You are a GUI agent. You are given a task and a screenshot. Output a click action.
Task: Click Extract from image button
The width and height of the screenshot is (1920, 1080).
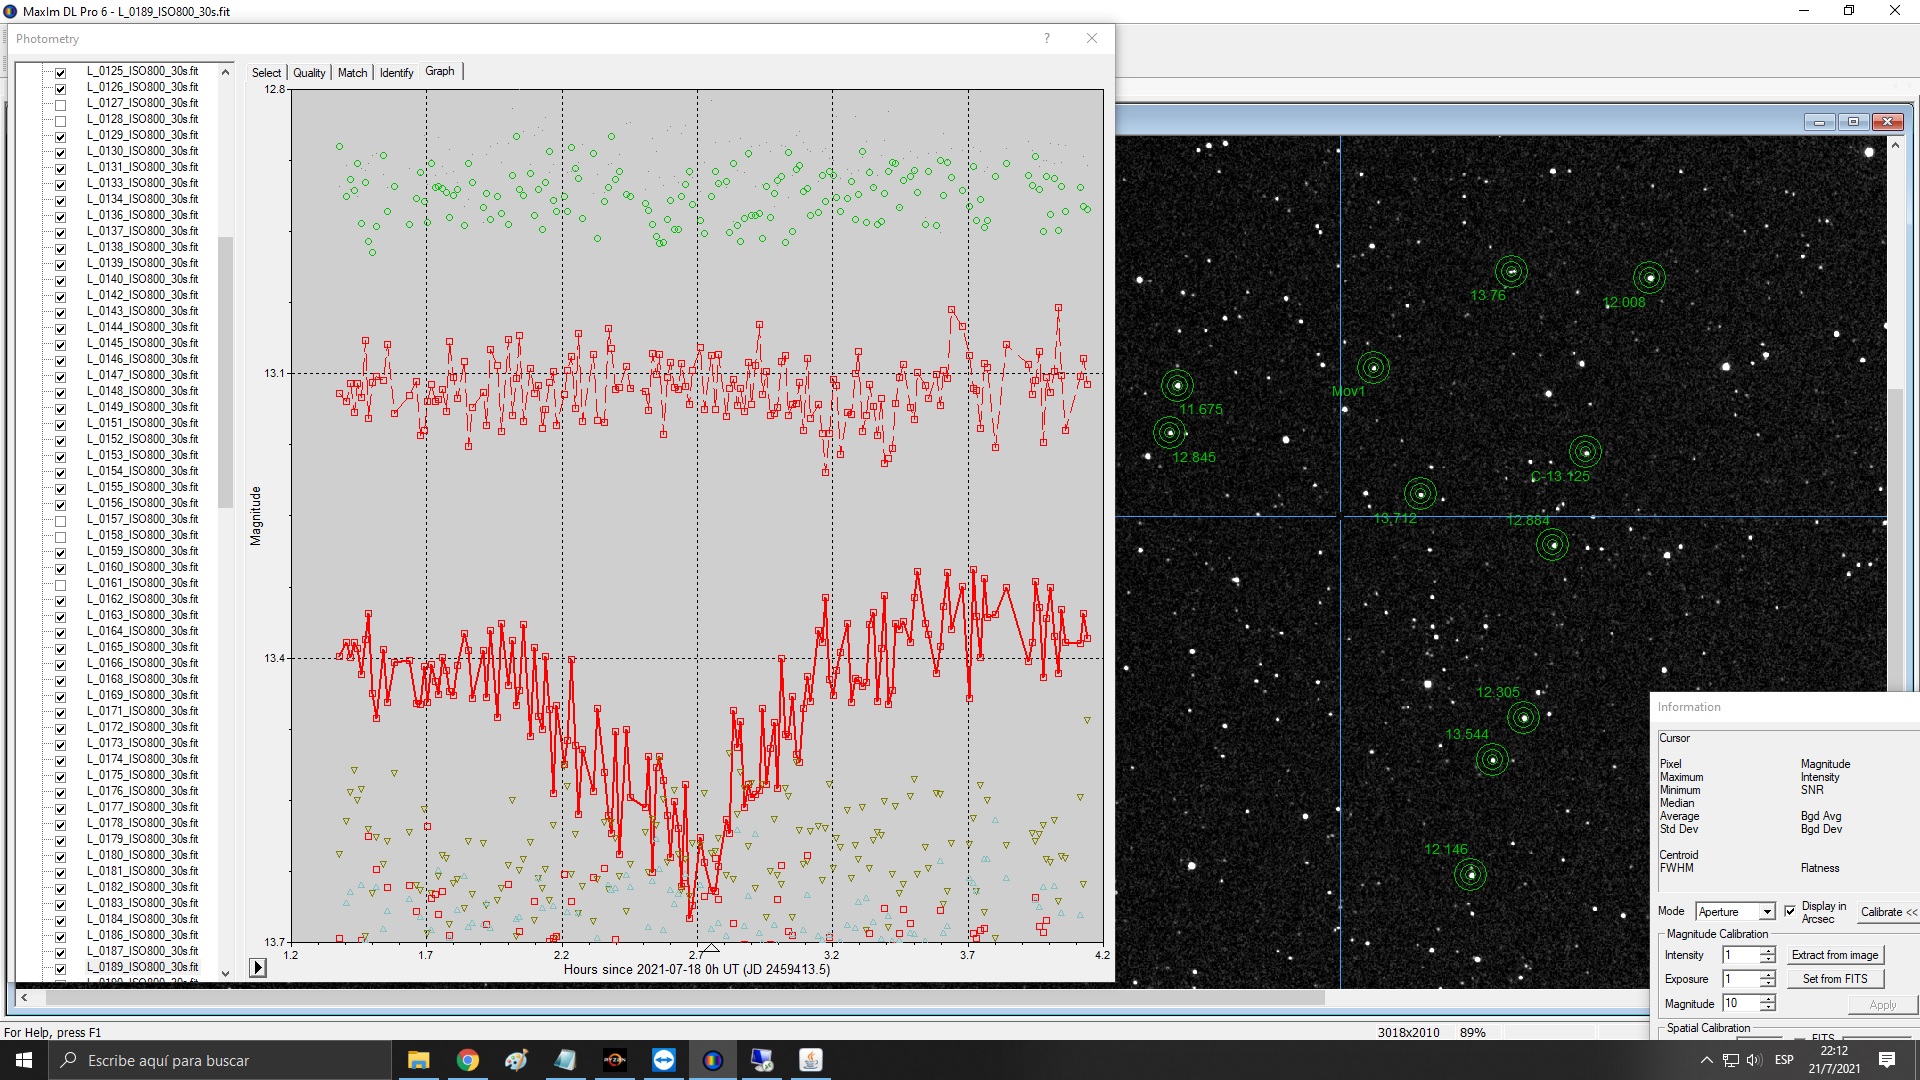tap(1834, 955)
